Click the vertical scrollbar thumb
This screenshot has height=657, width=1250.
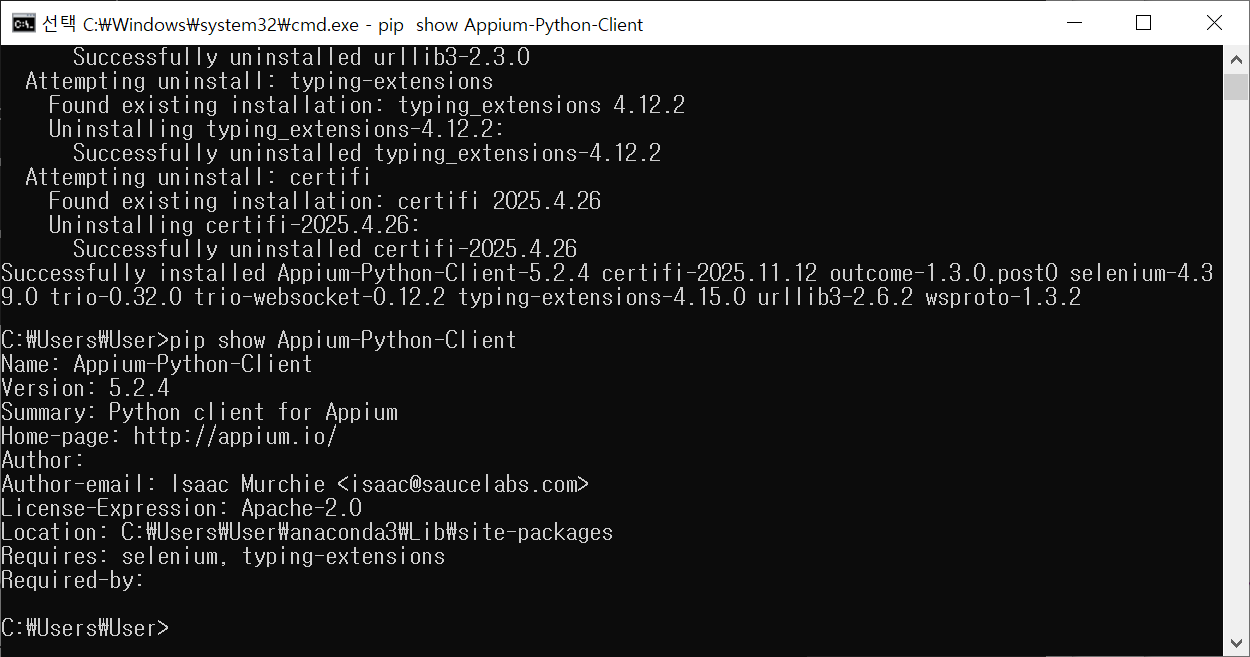(1236, 86)
